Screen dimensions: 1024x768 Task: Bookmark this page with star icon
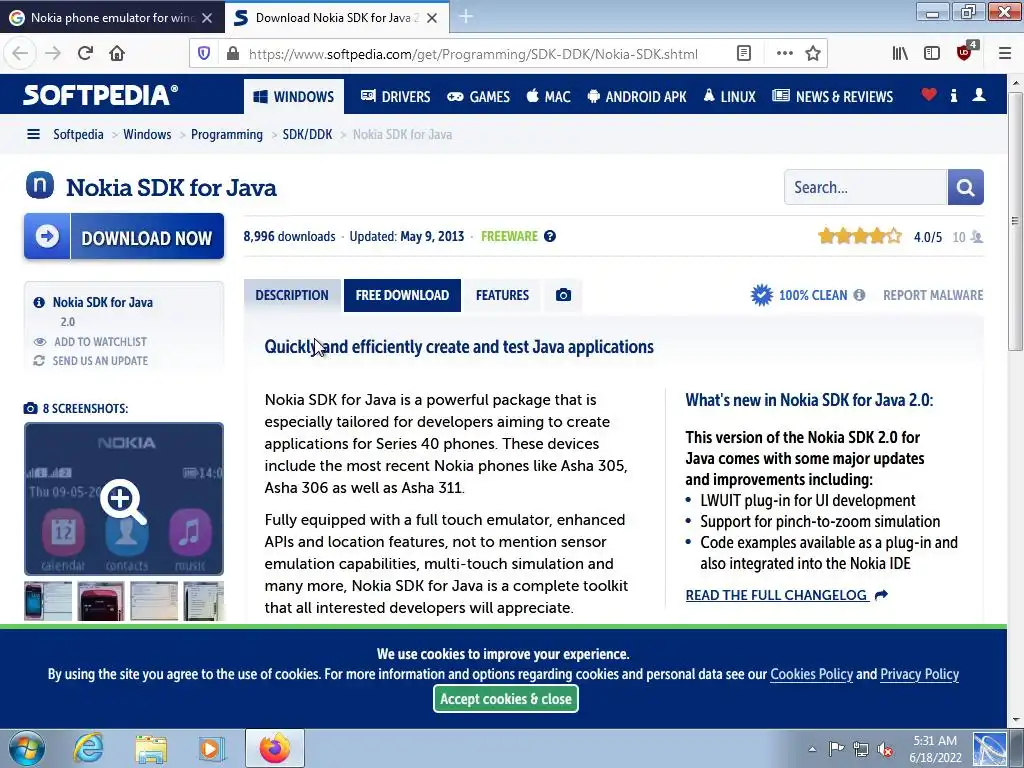click(812, 54)
